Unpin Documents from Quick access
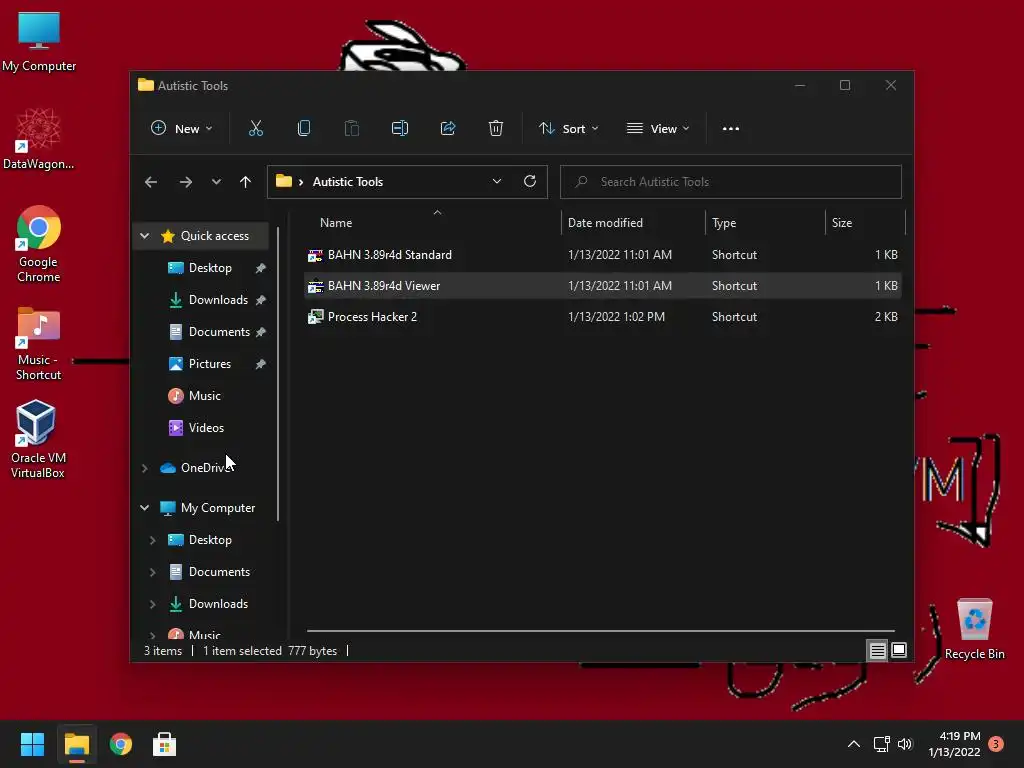The width and height of the screenshot is (1024, 768). click(x=261, y=332)
